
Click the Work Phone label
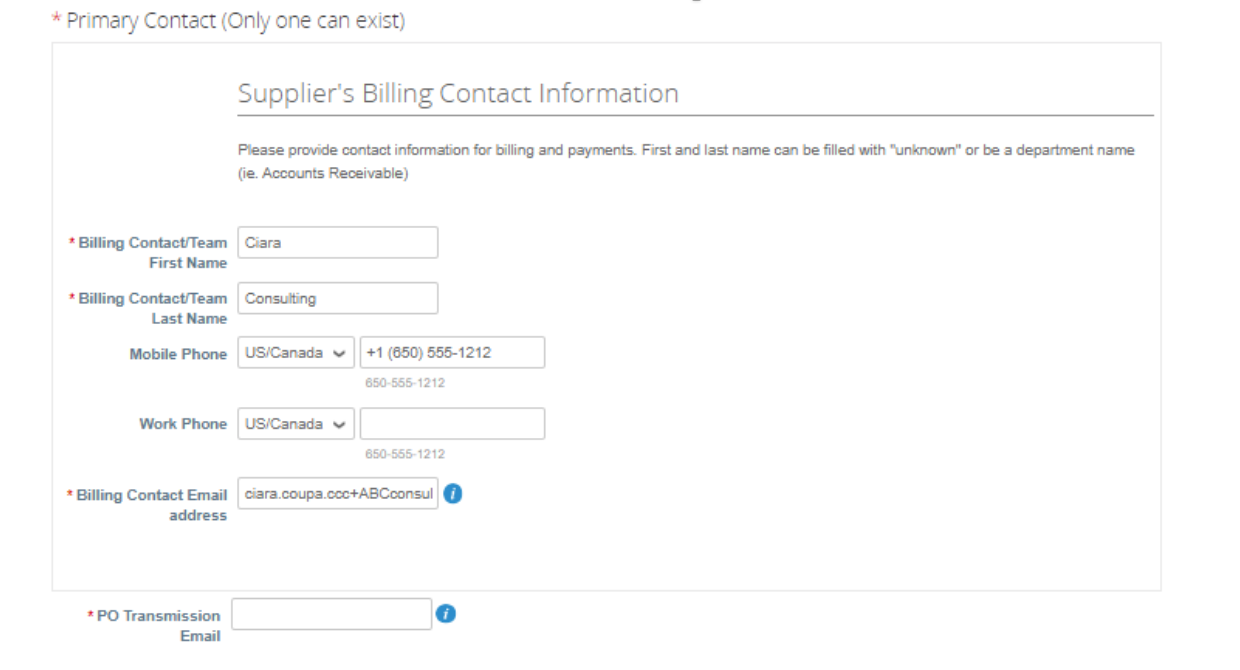click(x=183, y=424)
